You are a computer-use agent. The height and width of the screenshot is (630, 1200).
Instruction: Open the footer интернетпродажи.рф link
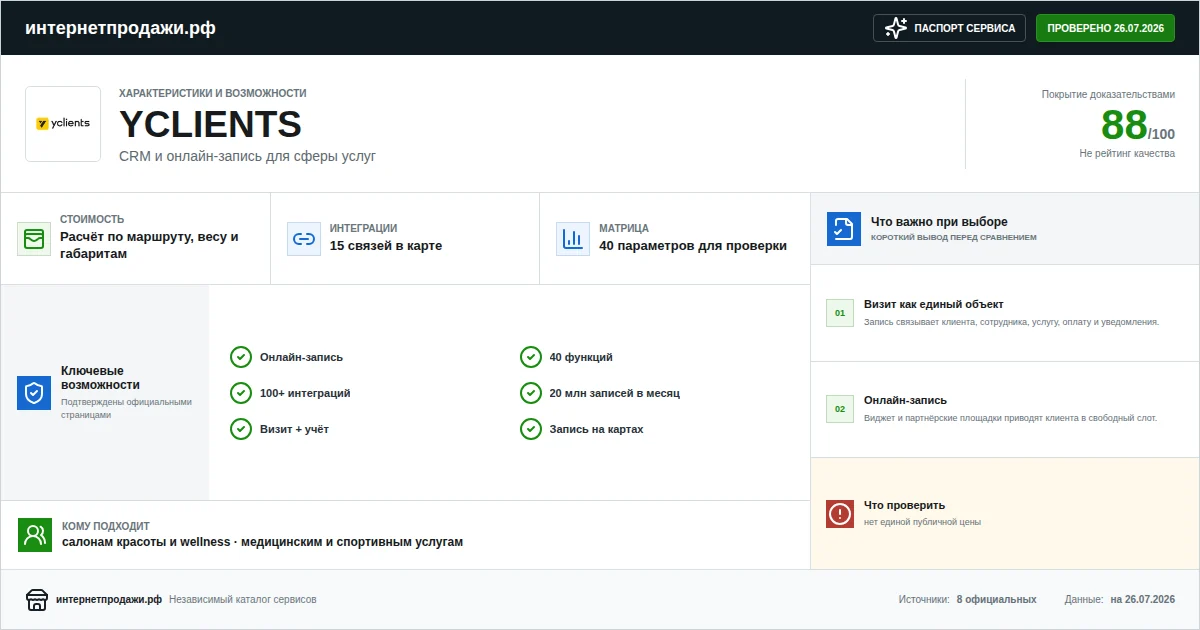click(109, 600)
